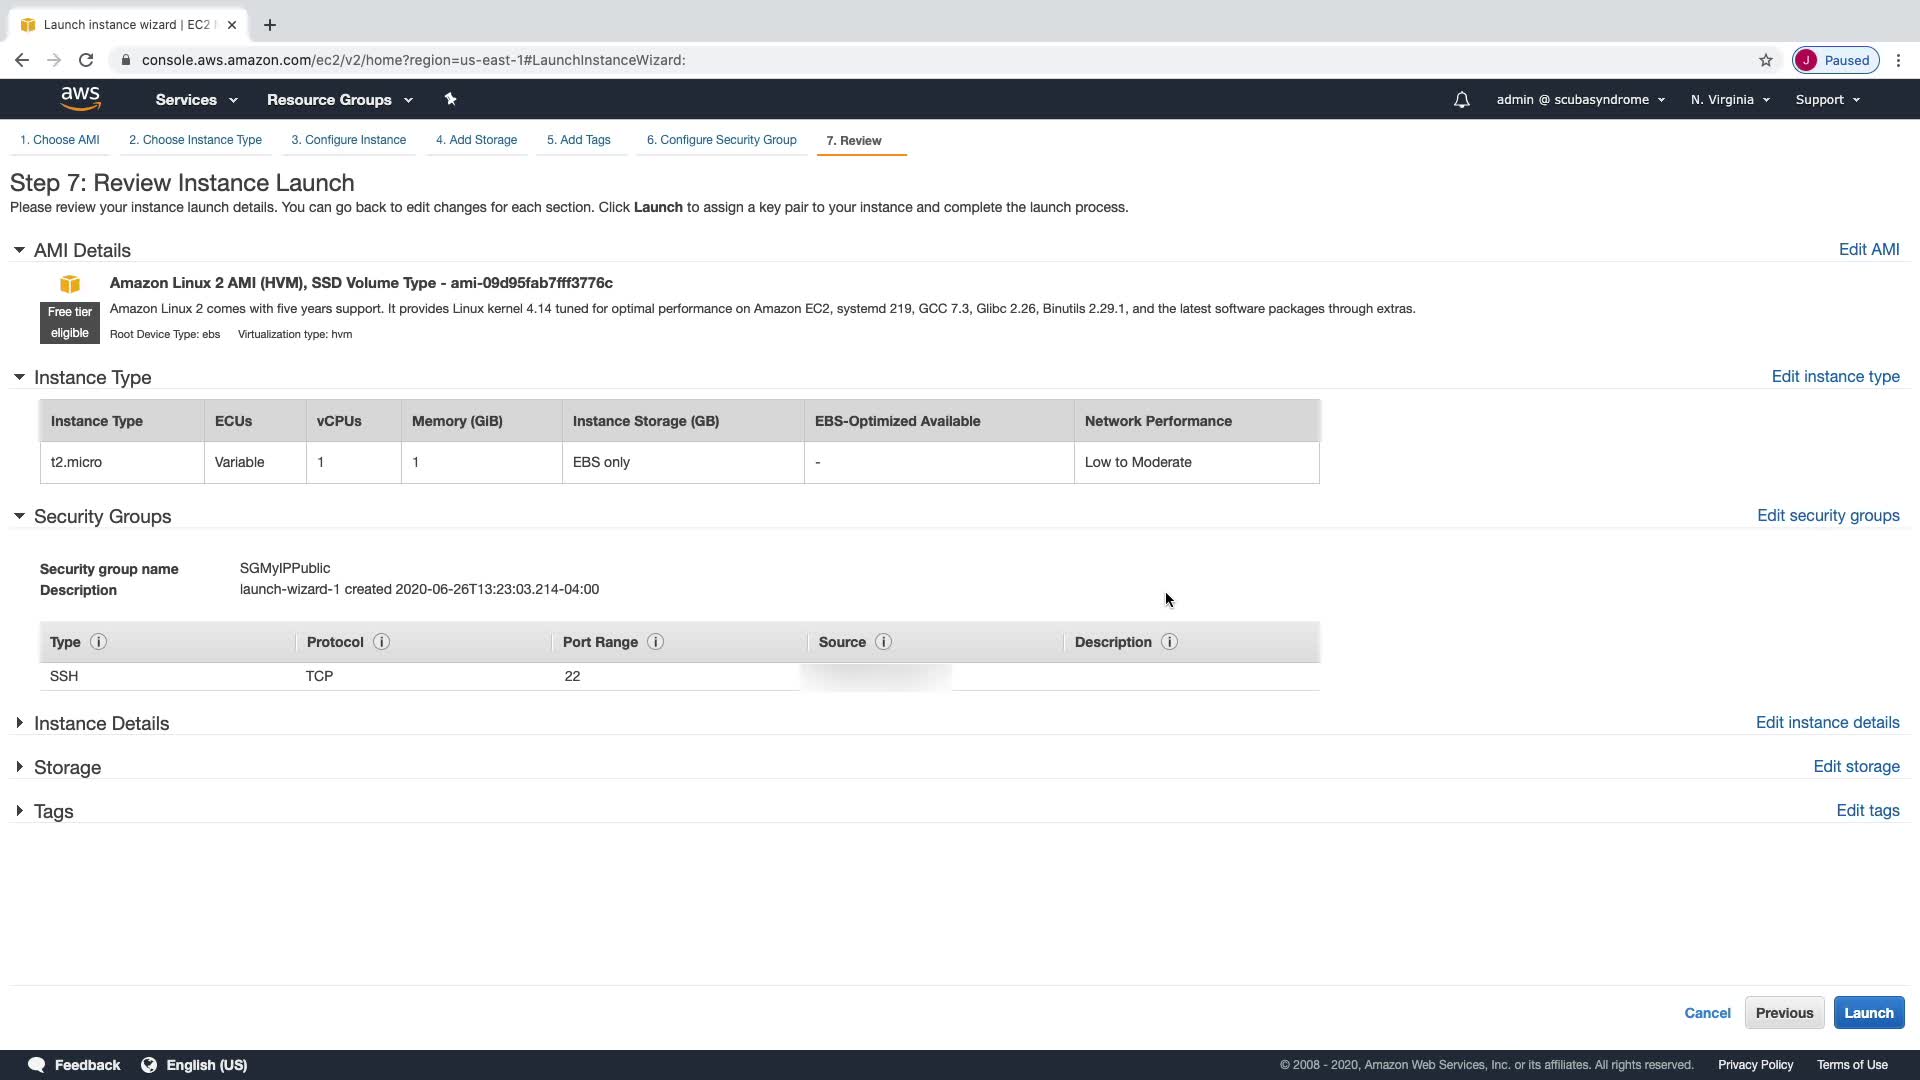Click the Edit security groups link

pos(1827,516)
